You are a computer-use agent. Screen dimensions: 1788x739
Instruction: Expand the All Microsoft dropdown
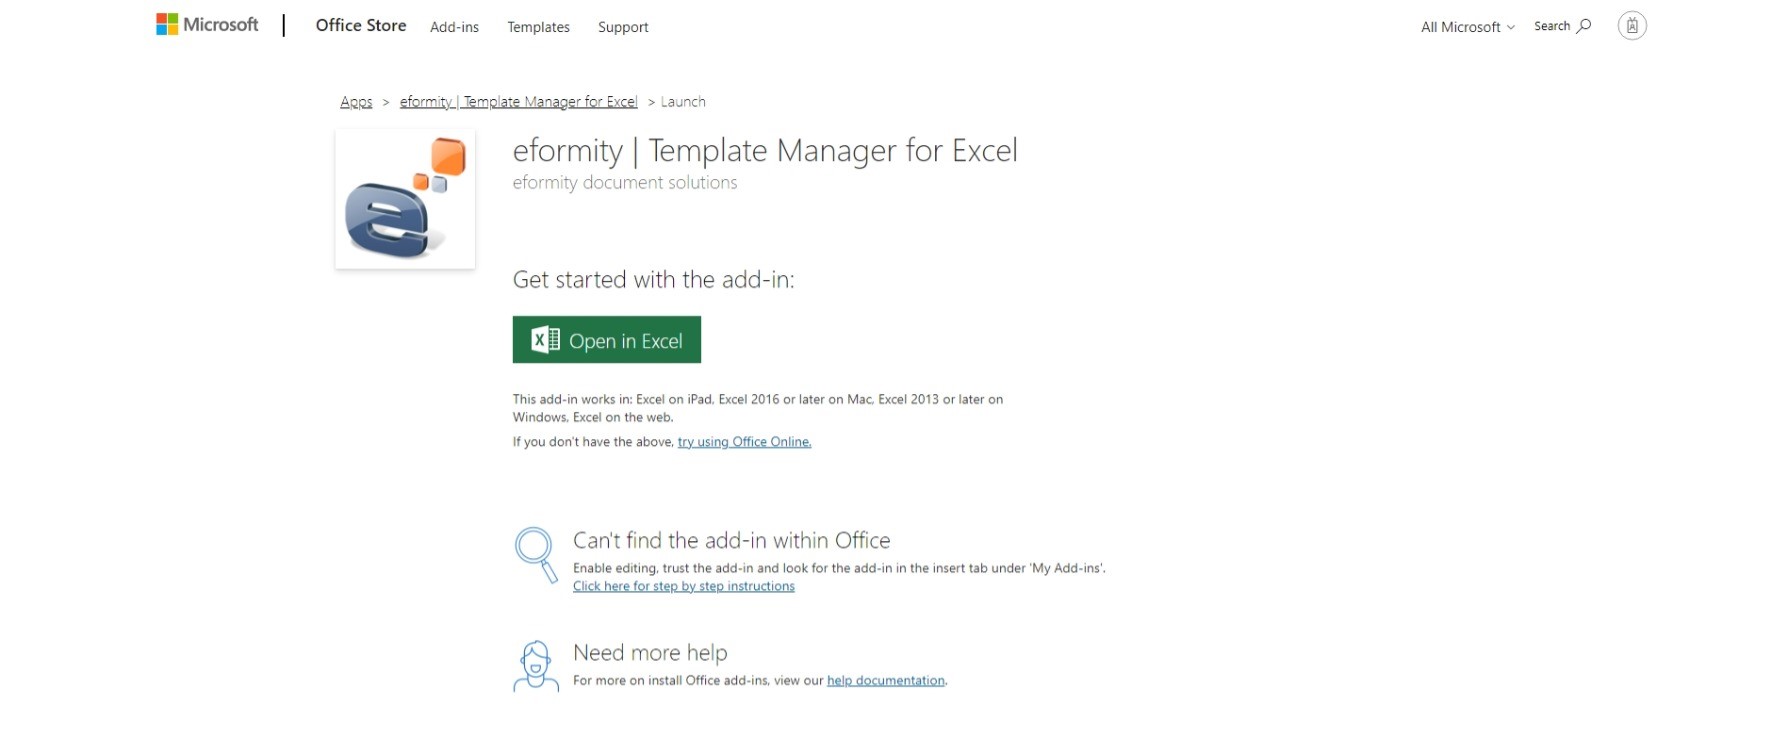point(1464,27)
